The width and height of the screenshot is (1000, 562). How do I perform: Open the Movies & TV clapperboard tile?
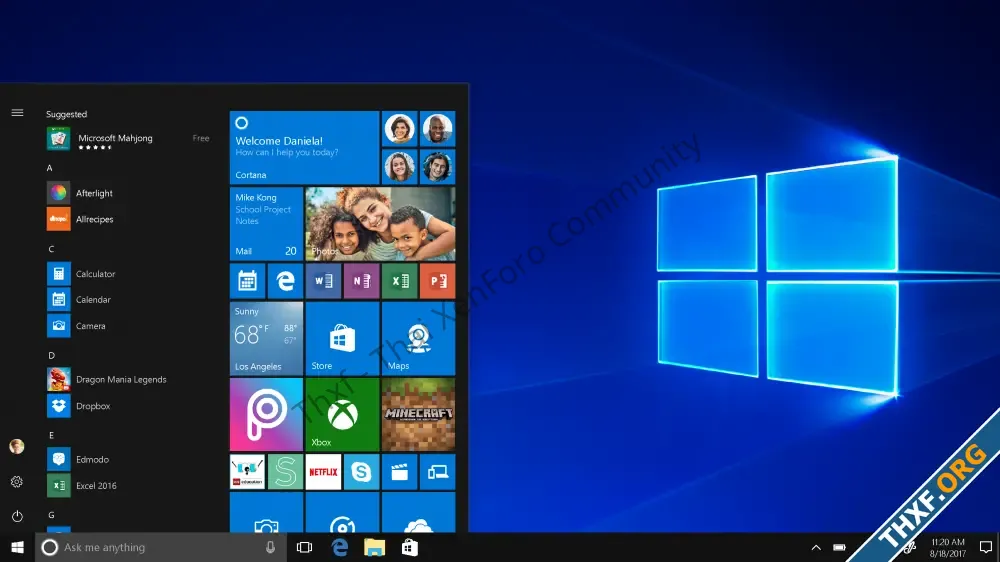(x=399, y=472)
